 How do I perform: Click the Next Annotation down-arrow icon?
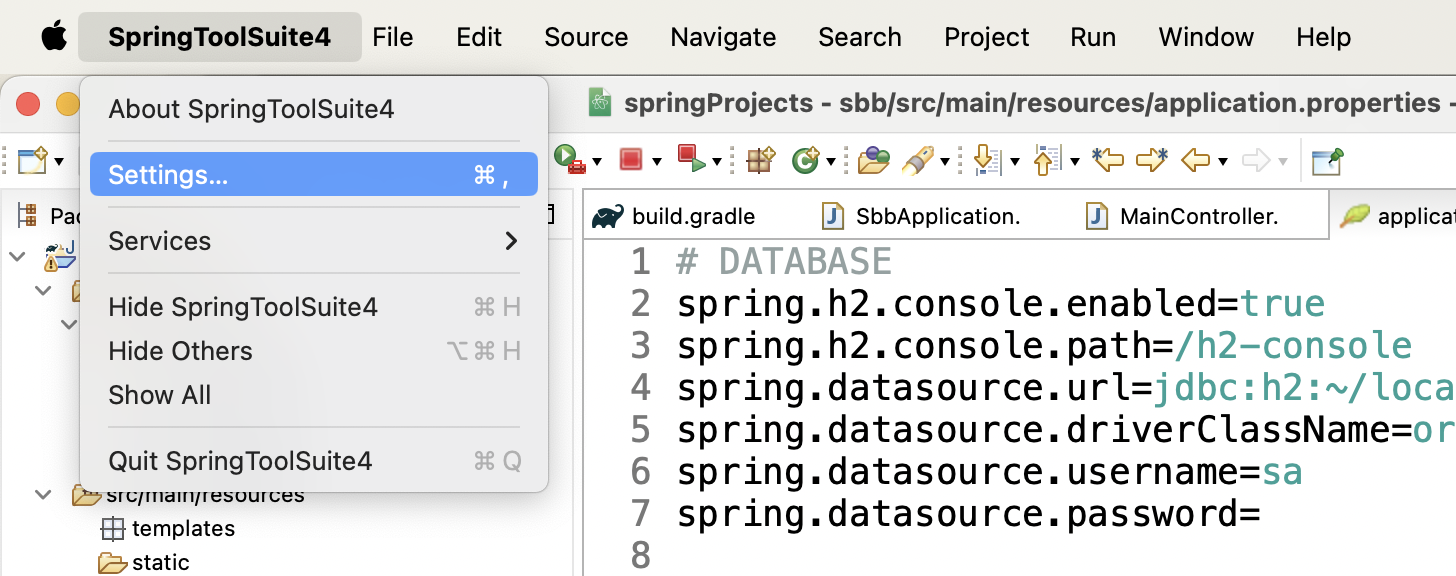tap(988, 159)
